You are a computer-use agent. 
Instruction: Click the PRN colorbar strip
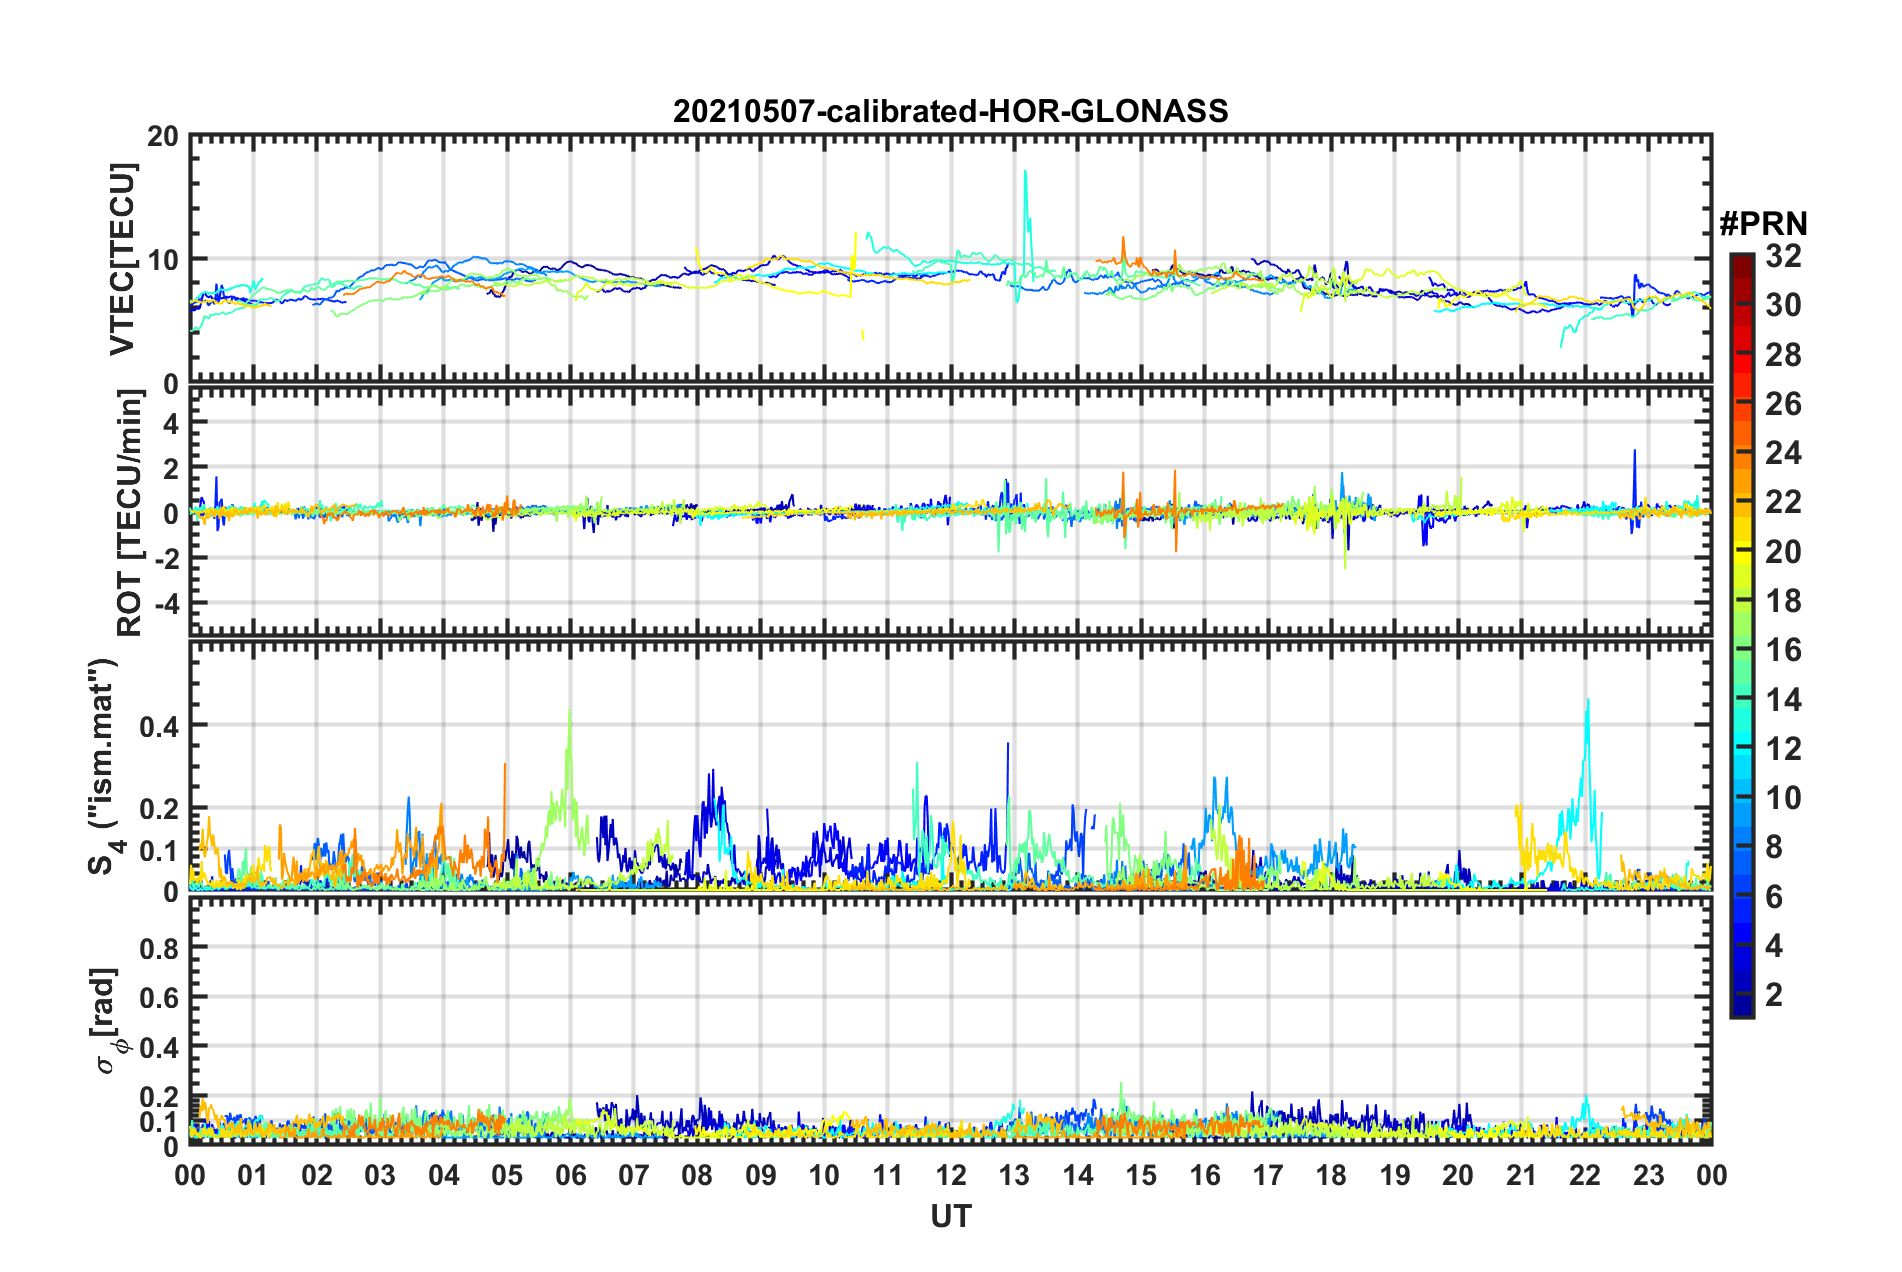coord(1741,636)
